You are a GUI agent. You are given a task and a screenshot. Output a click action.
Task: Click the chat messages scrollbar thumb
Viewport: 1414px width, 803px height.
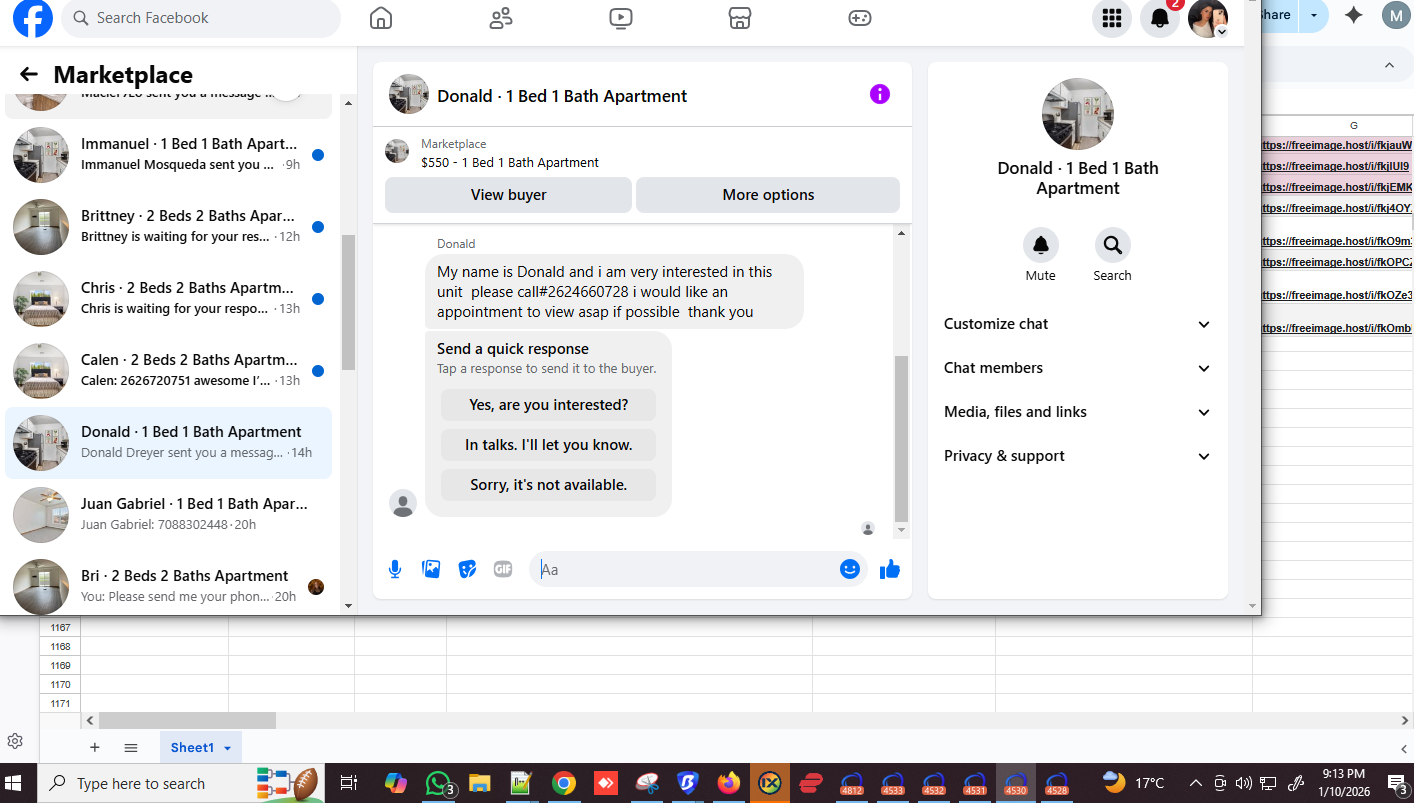[901, 439]
